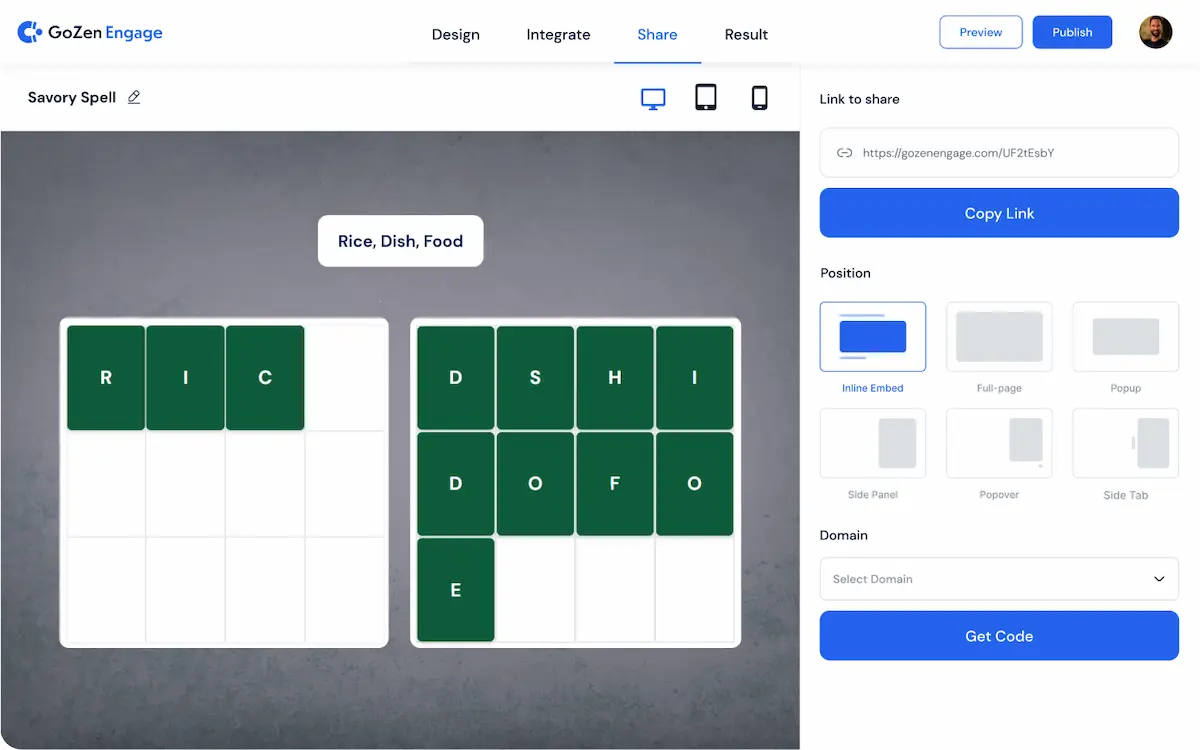The width and height of the screenshot is (1200, 750).
Task: Select Inline Embed position option
Action: click(x=872, y=337)
